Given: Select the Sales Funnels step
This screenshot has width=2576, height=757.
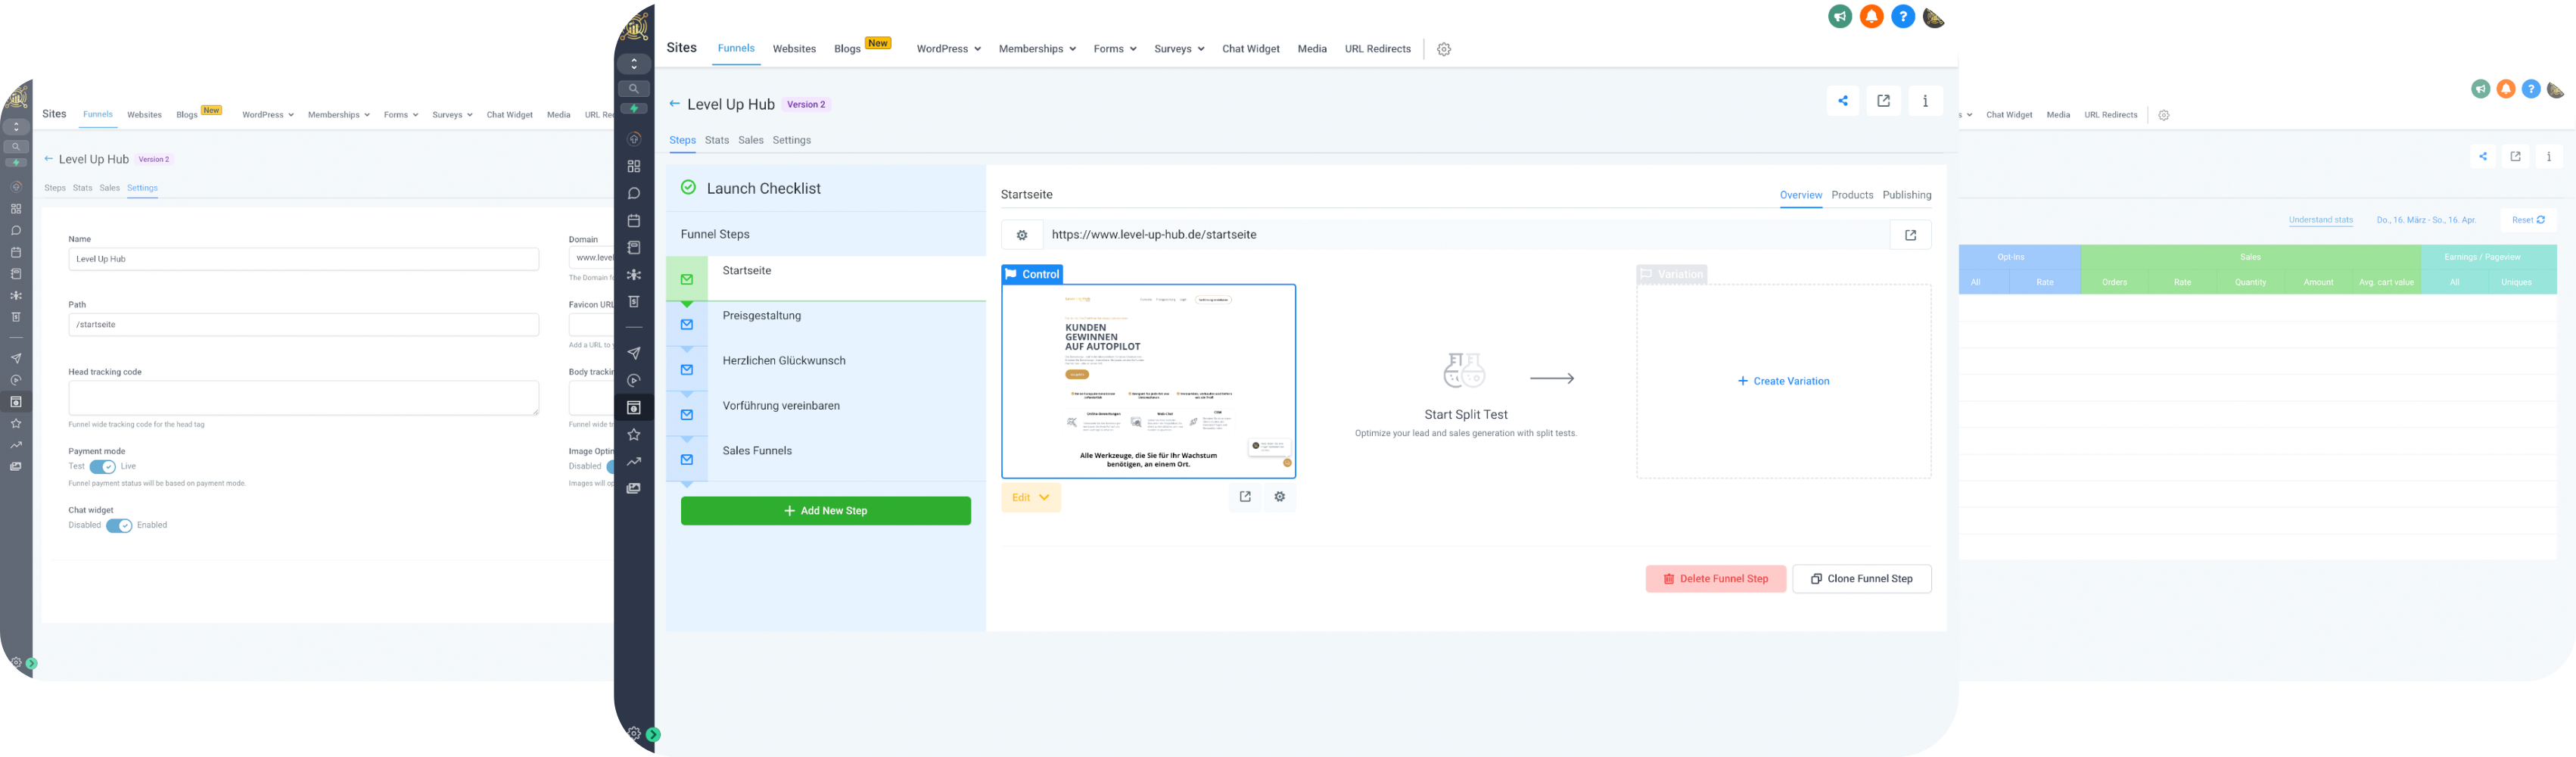Looking at the screenshot, I should [x=826, y=459].
